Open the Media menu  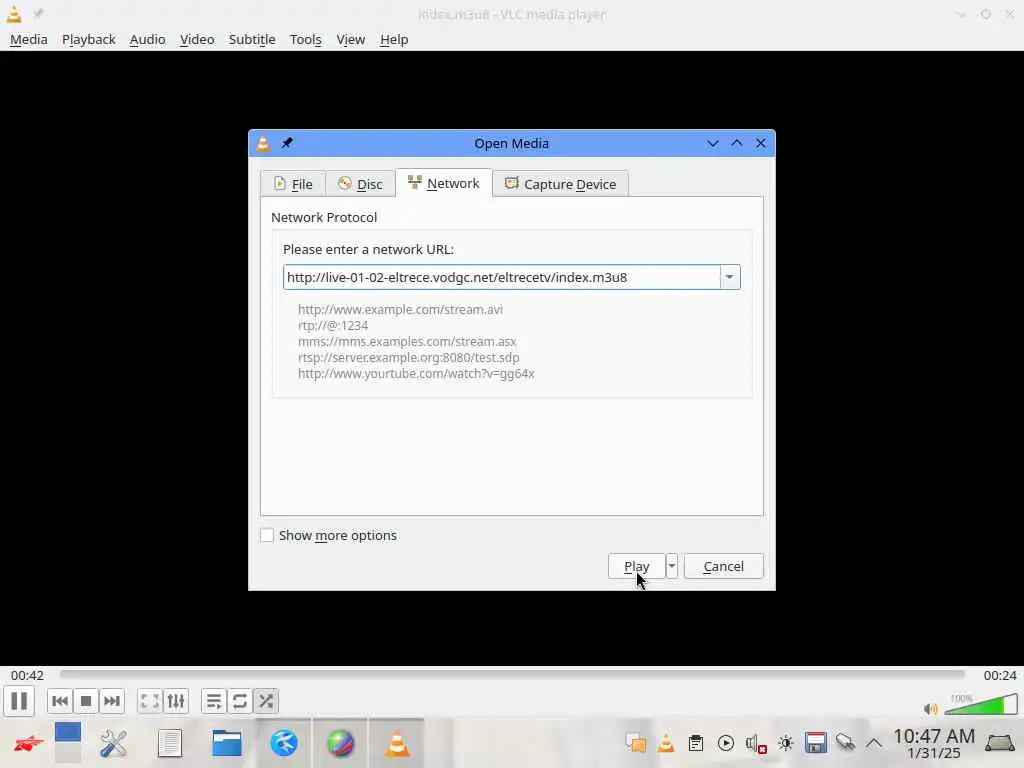[29, 39]
